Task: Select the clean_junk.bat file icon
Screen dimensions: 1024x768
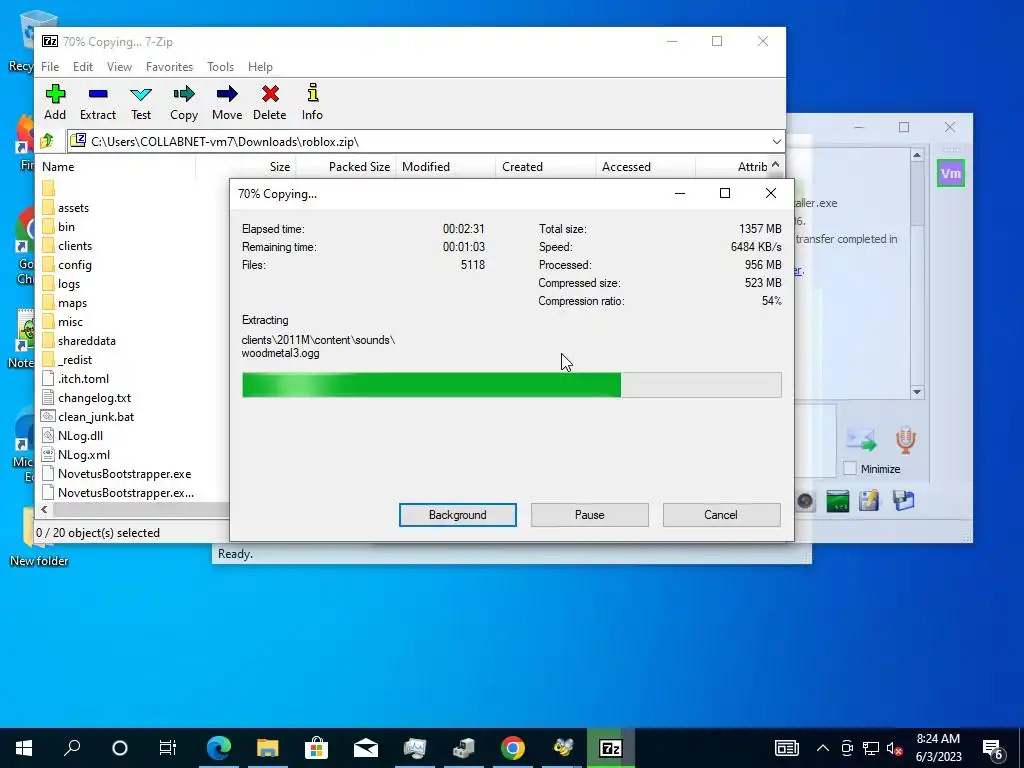Action: (48, 417)
